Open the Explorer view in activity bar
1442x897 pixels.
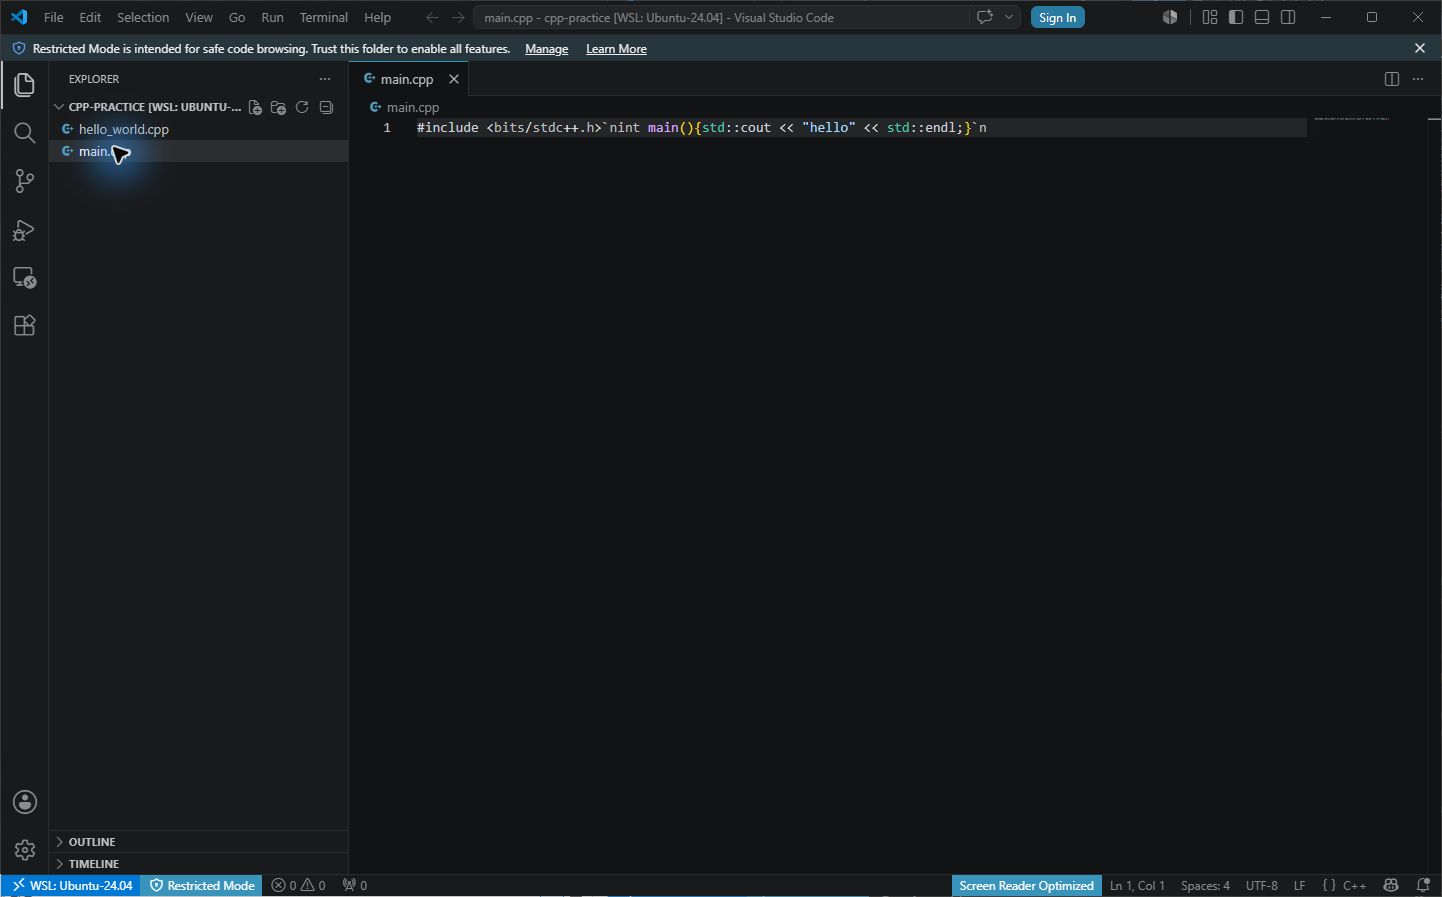coord(24,85)
